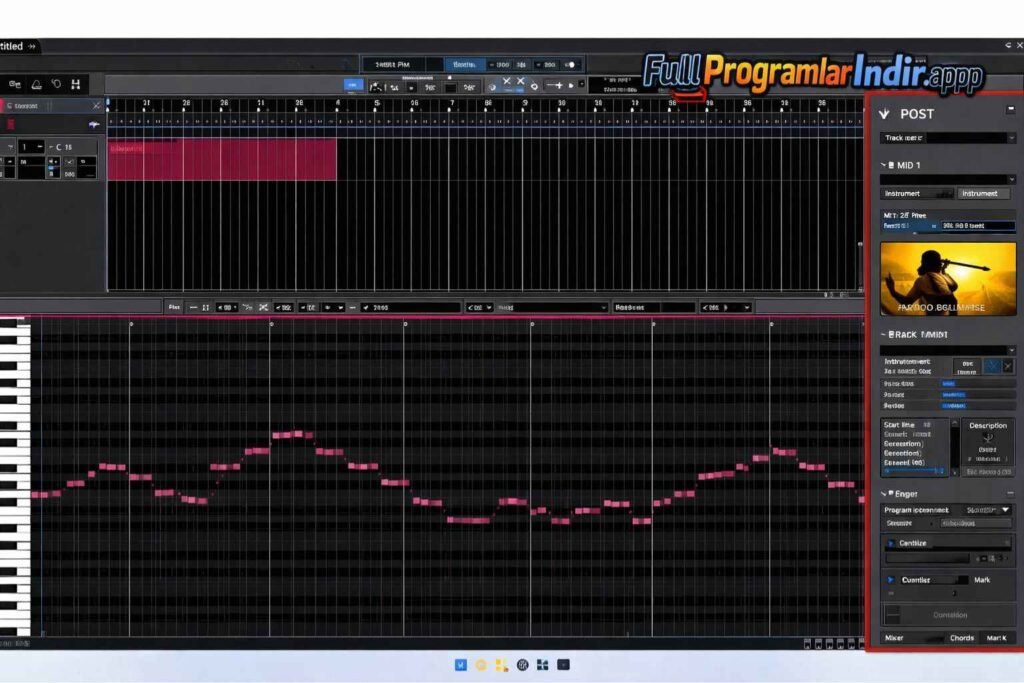This screenshot has height=683, width=1024.
Task: Select the bell notification icon top-left
Action: click(x=37, y=85)
